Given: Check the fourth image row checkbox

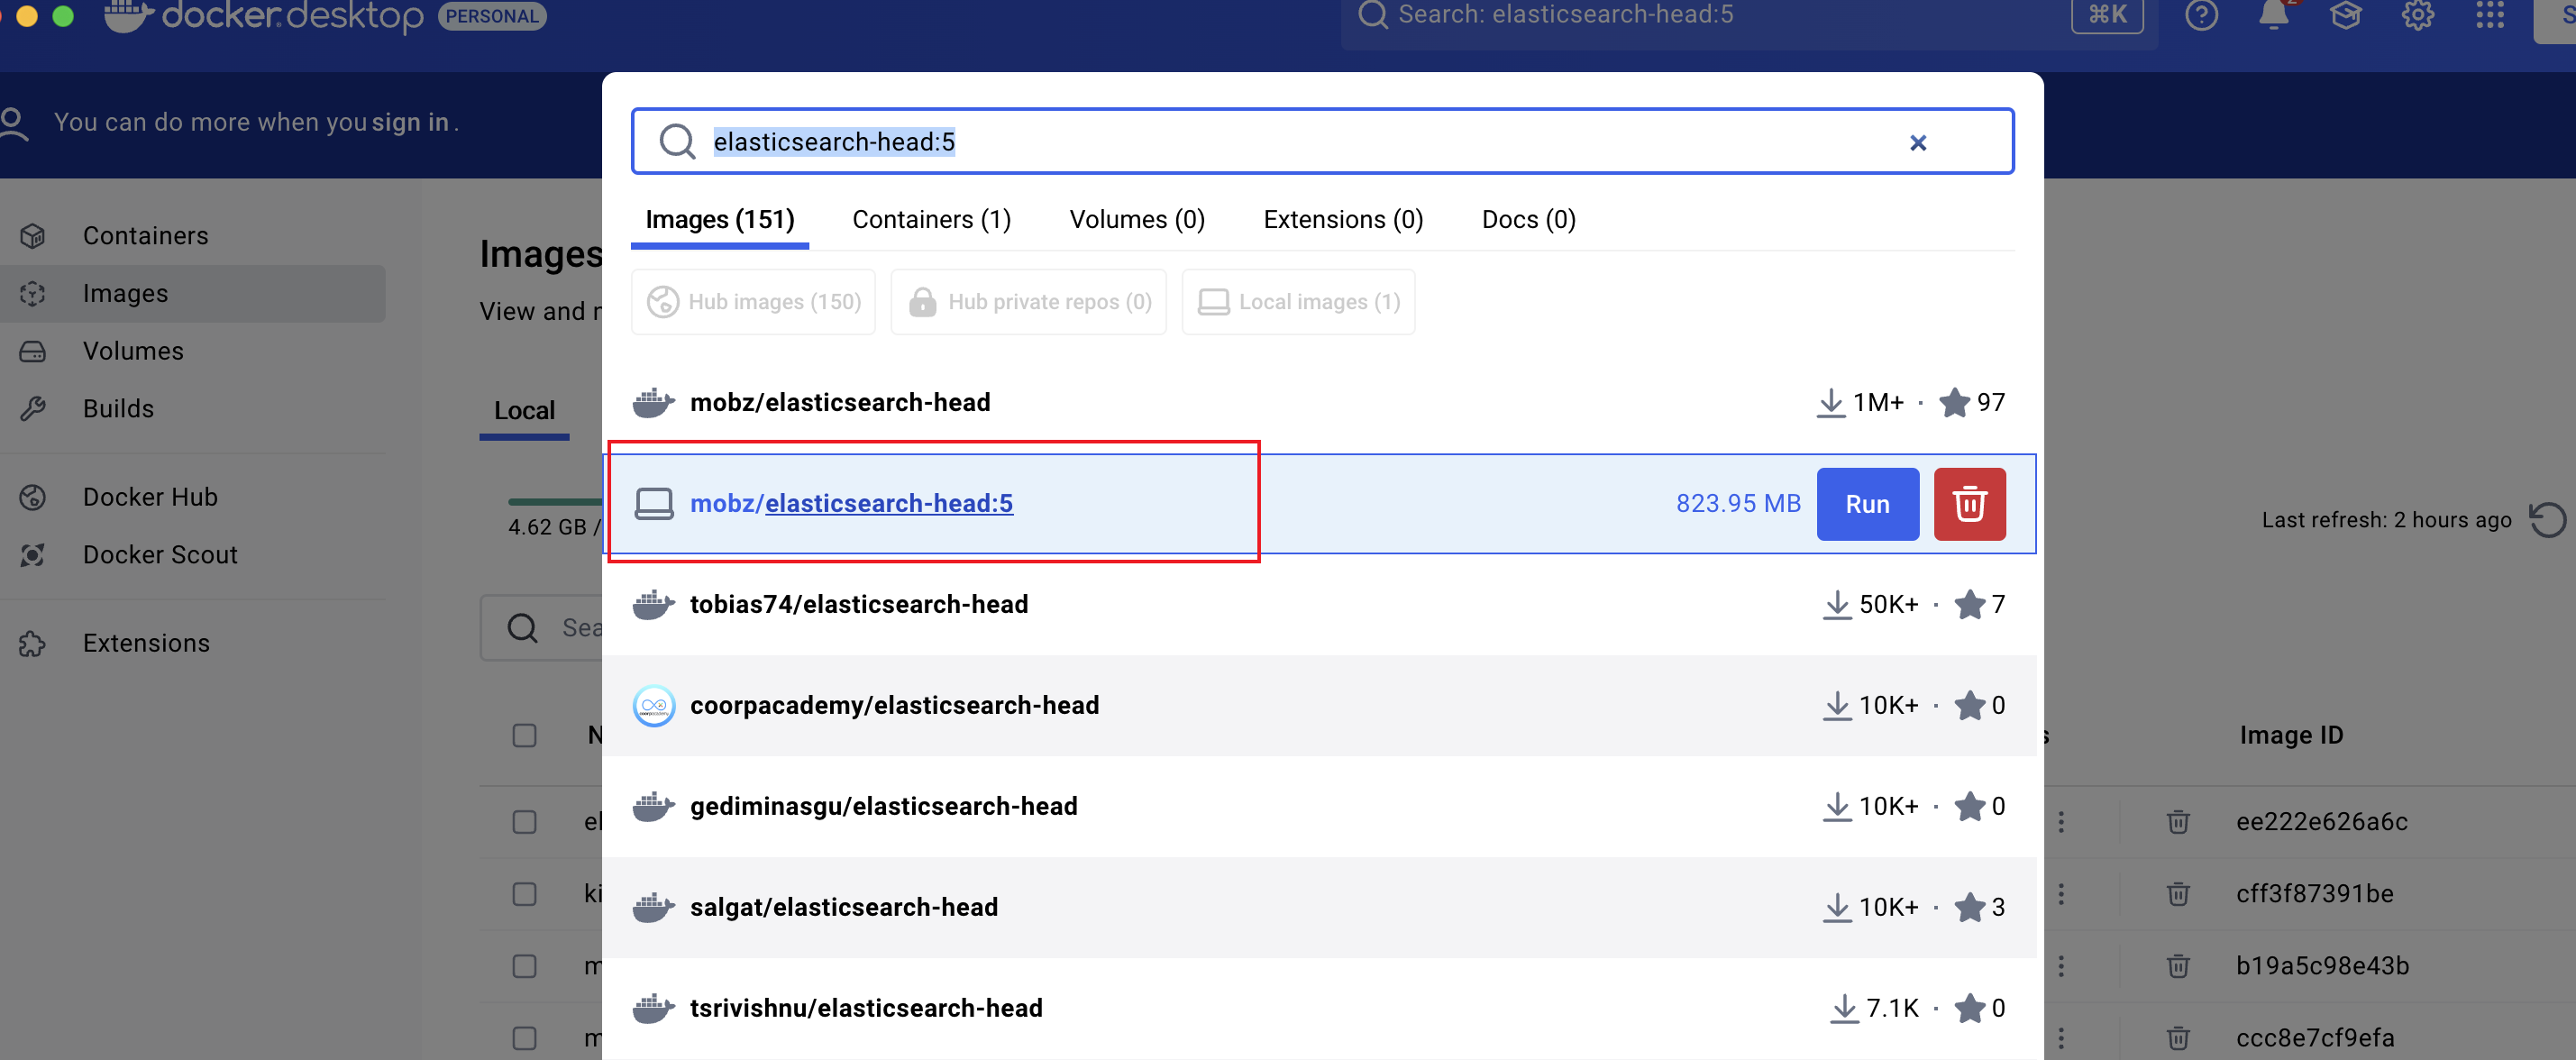Looking at the screenshot, I should click(x=524, y=1038).
